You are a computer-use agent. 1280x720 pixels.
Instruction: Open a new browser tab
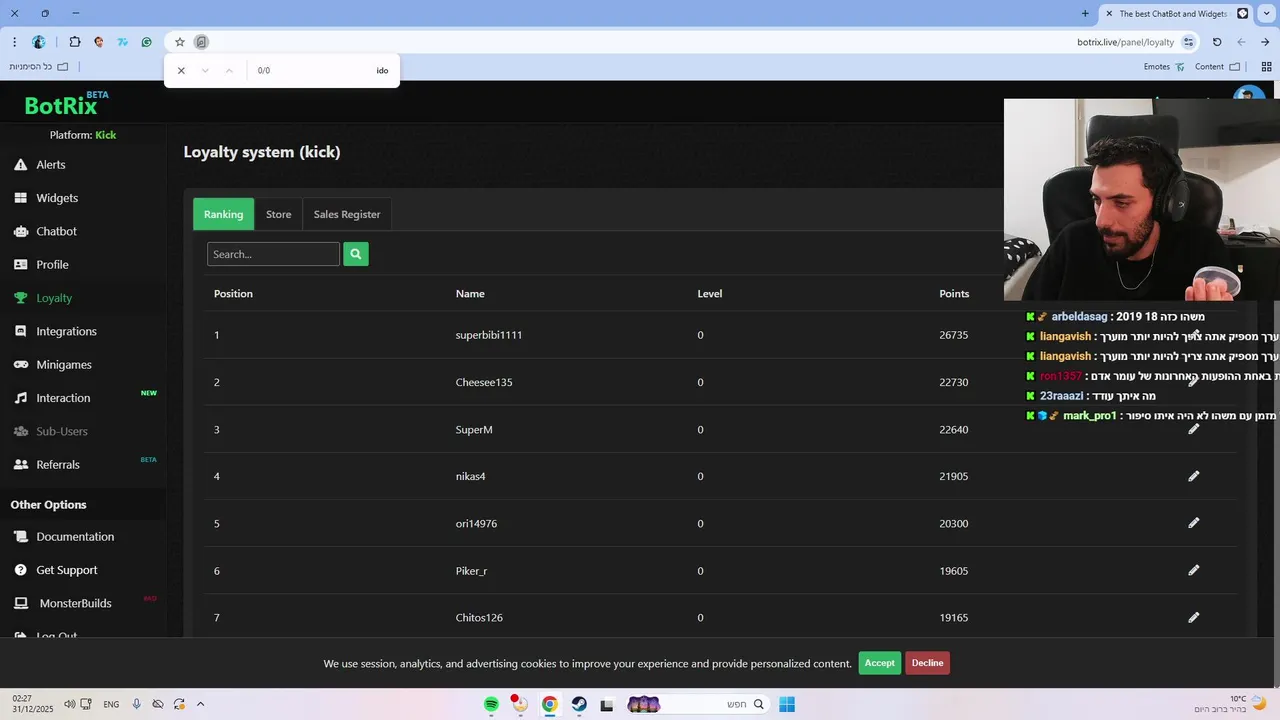(x=1085, y=14)
